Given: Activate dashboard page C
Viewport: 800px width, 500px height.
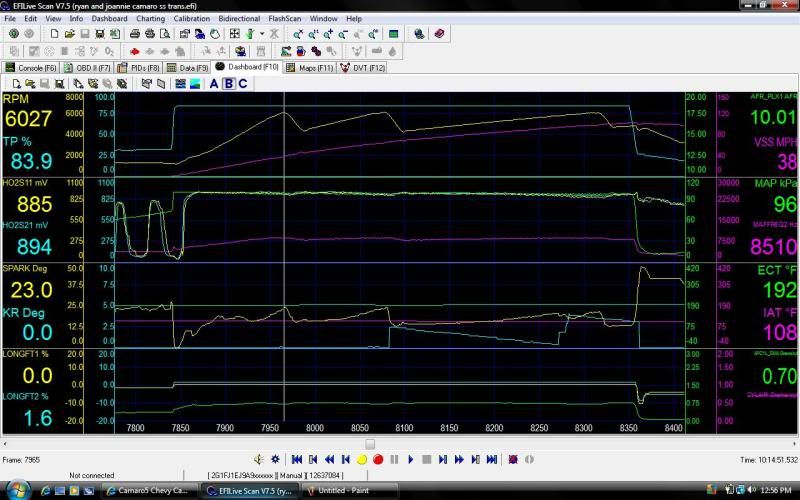Looking at the screenshot, I should [242, 83].
